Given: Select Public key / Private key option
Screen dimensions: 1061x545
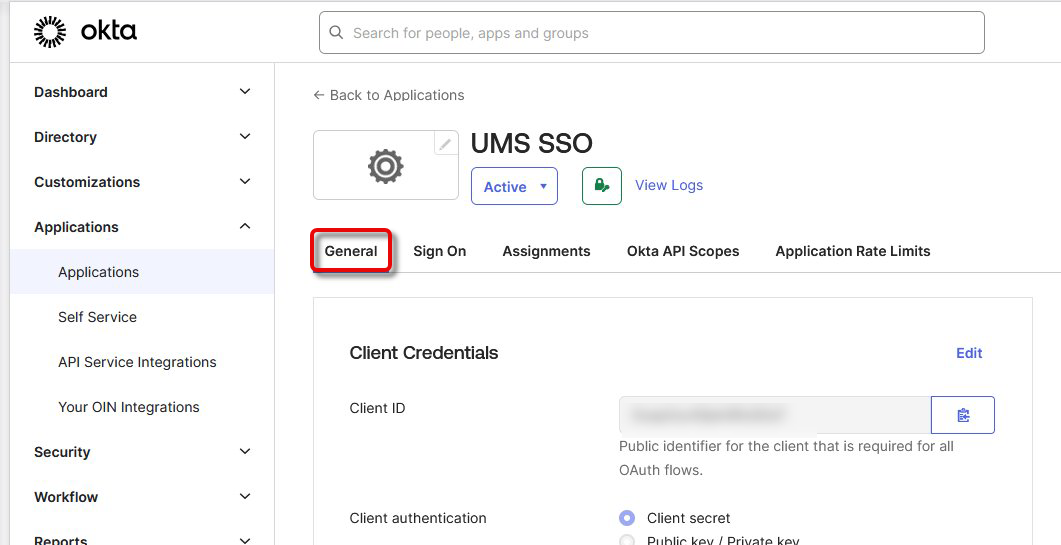Looking at the screenshot, I should pos(627,541).
